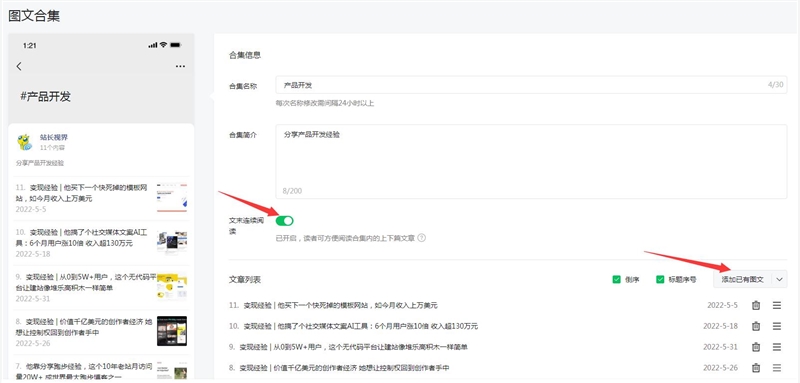Click the 图文合集 page title
The image size is (800, 383).
coord(34,15)
